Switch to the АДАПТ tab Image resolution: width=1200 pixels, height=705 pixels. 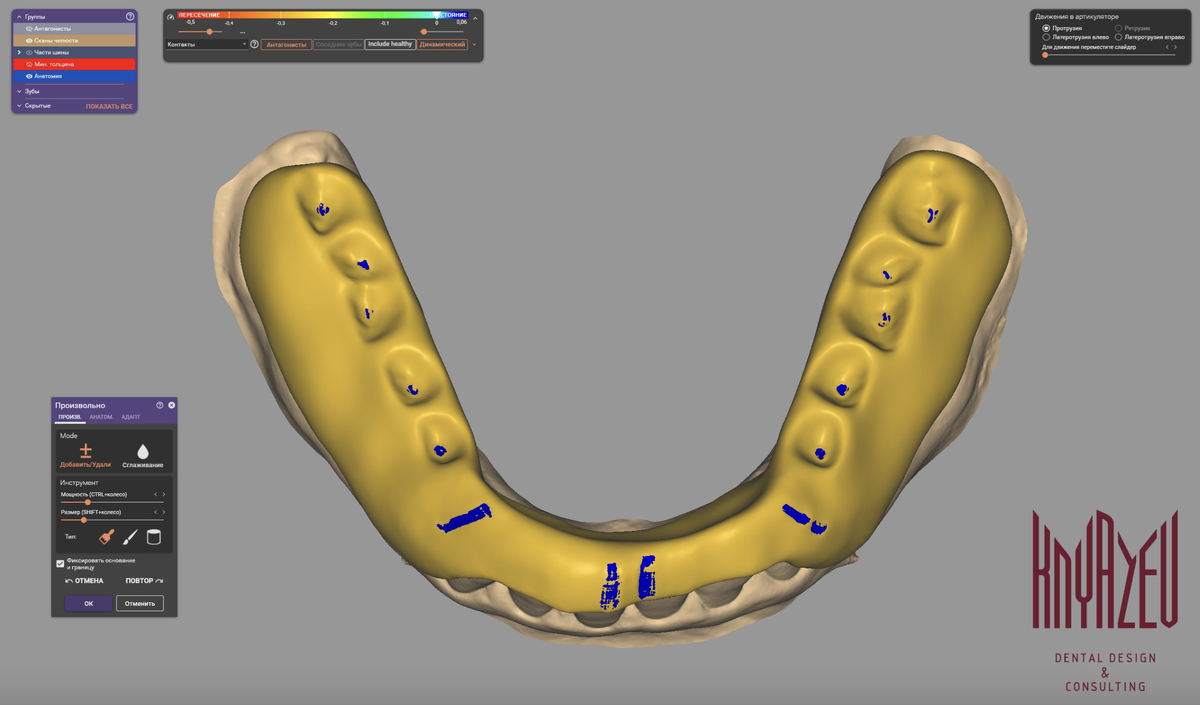pos(130,417)
